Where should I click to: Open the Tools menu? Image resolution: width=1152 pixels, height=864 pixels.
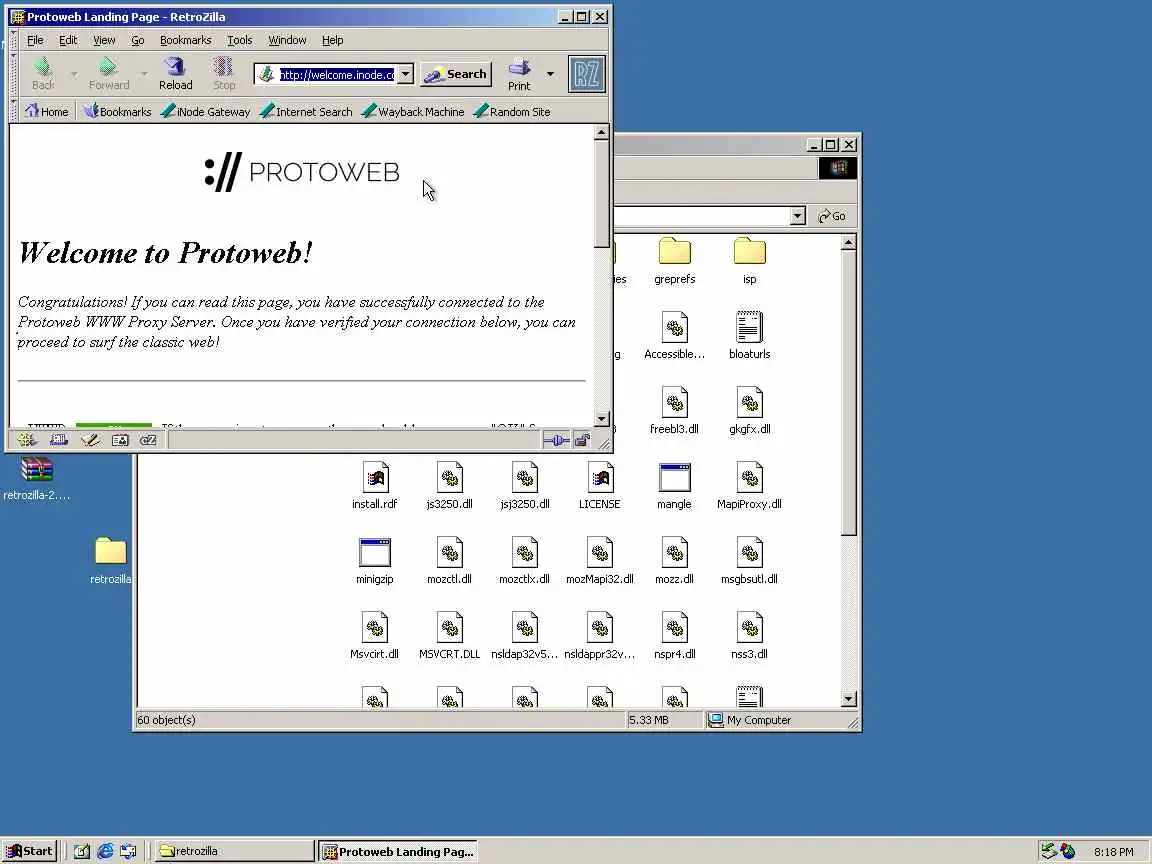point(240,40)
